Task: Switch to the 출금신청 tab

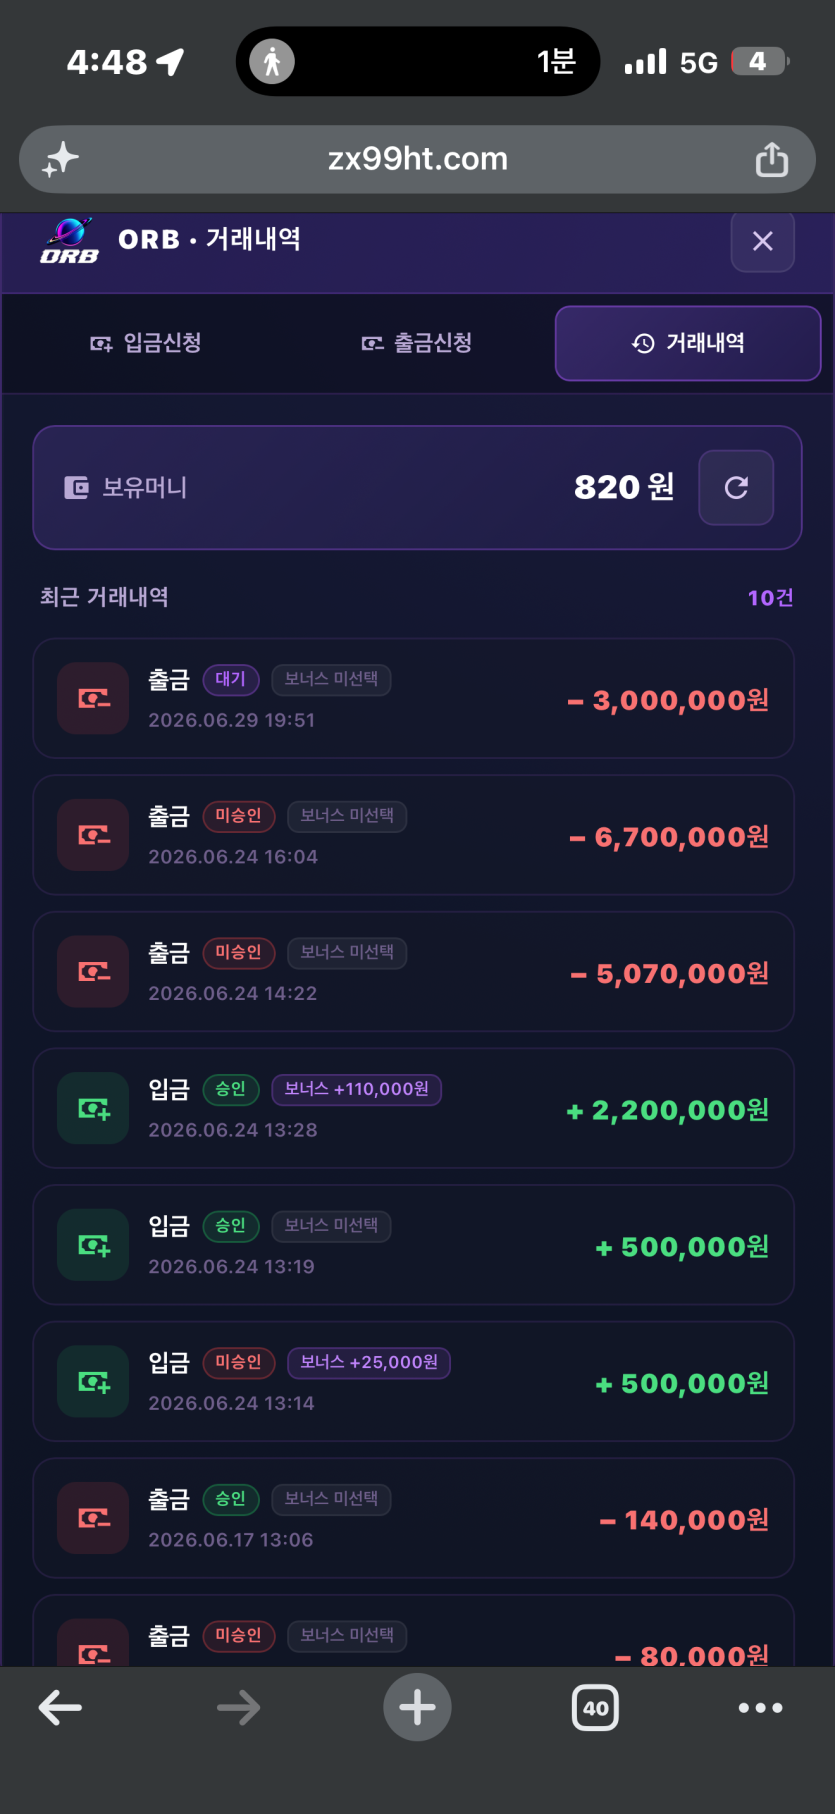Action: point(417,343)
